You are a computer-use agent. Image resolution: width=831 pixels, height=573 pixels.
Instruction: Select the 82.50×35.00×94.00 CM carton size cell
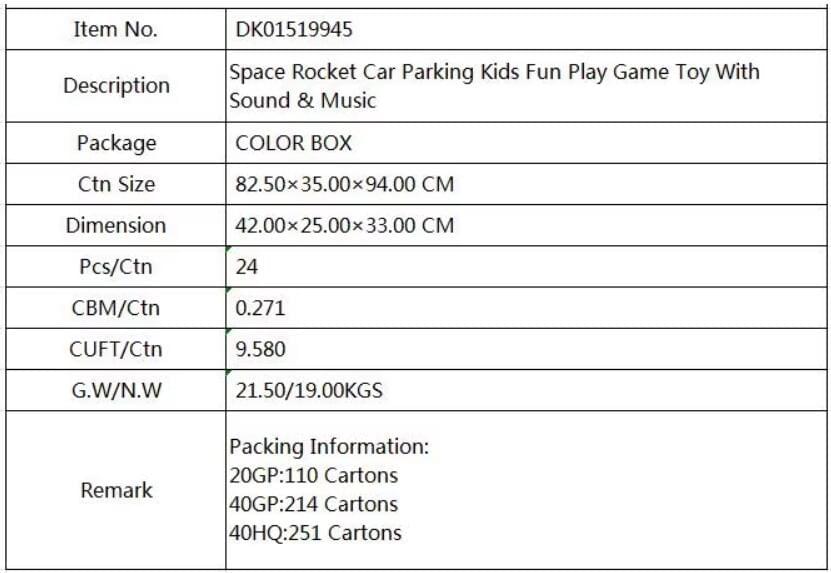[345, 184]
